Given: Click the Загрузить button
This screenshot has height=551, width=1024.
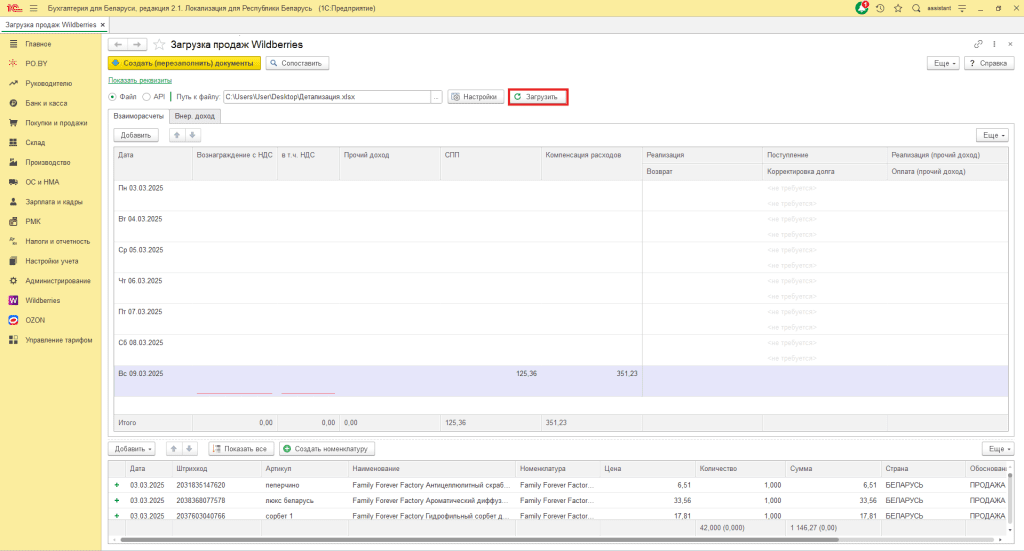Looking at the screenshot, I should tap(538, 97).
